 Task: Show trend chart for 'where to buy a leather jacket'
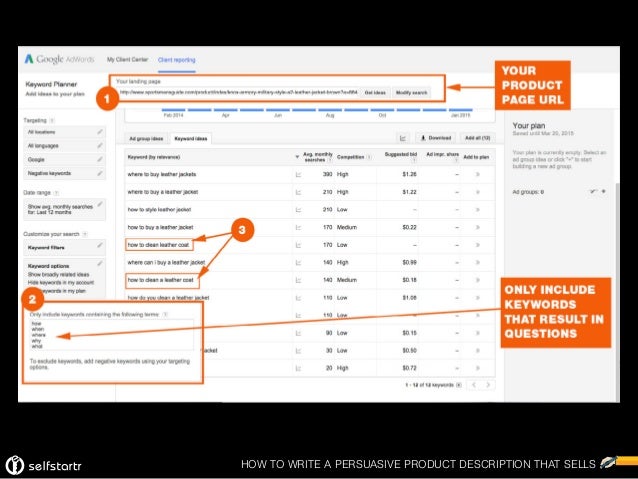tap(298, 192)
